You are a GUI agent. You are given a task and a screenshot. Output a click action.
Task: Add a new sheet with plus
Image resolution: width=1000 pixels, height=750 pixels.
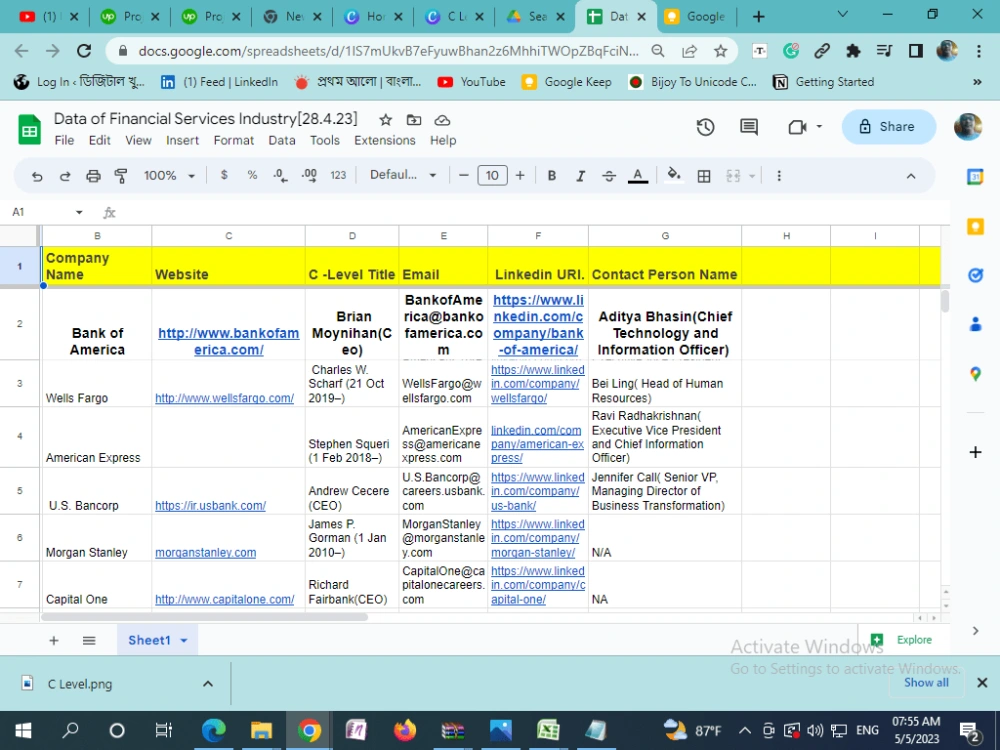54,640
